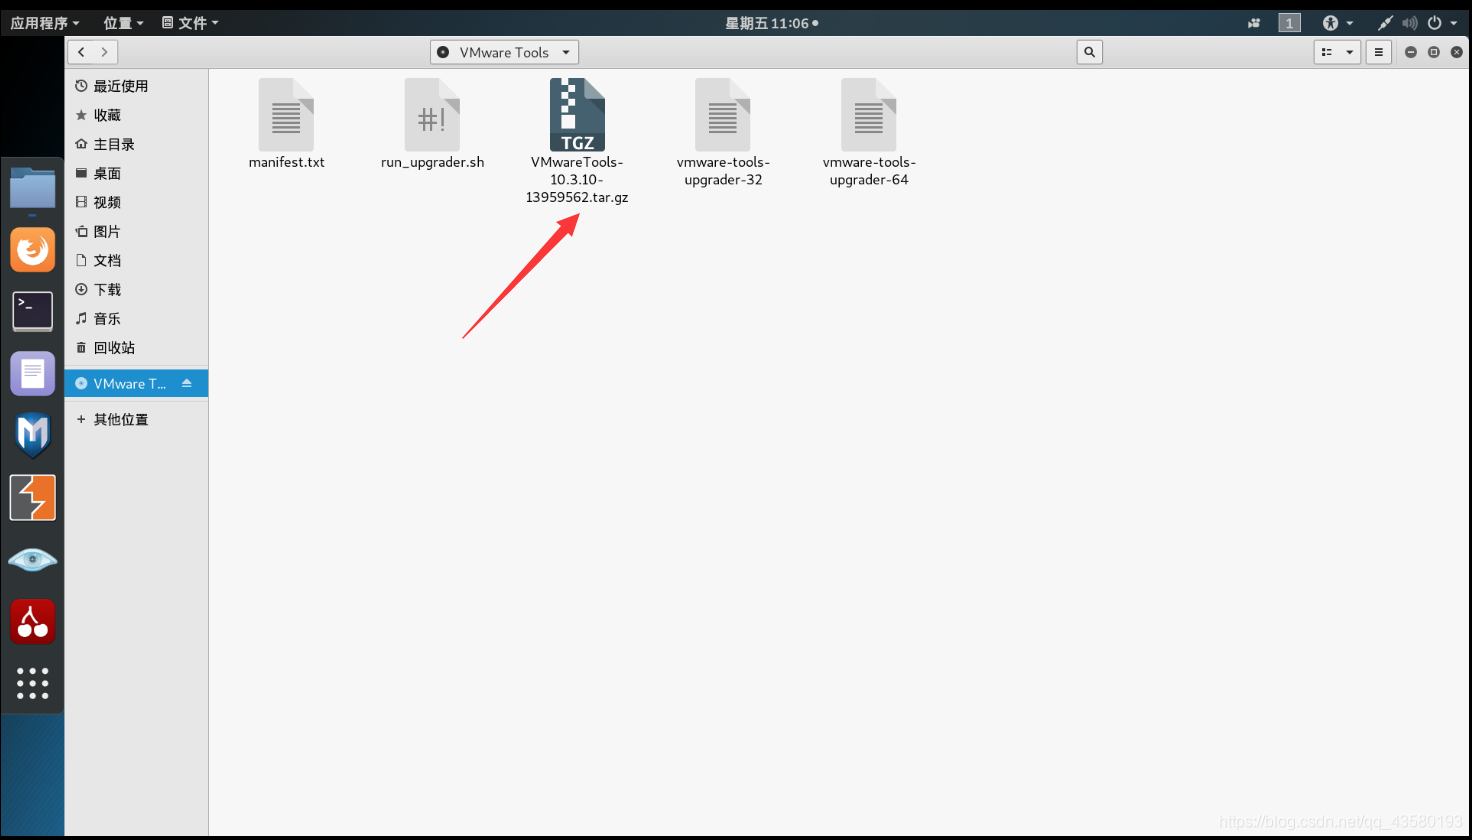Click the workspace indicator 1
Viewport: 1472px width, 840px height.
pos(1289,23)
